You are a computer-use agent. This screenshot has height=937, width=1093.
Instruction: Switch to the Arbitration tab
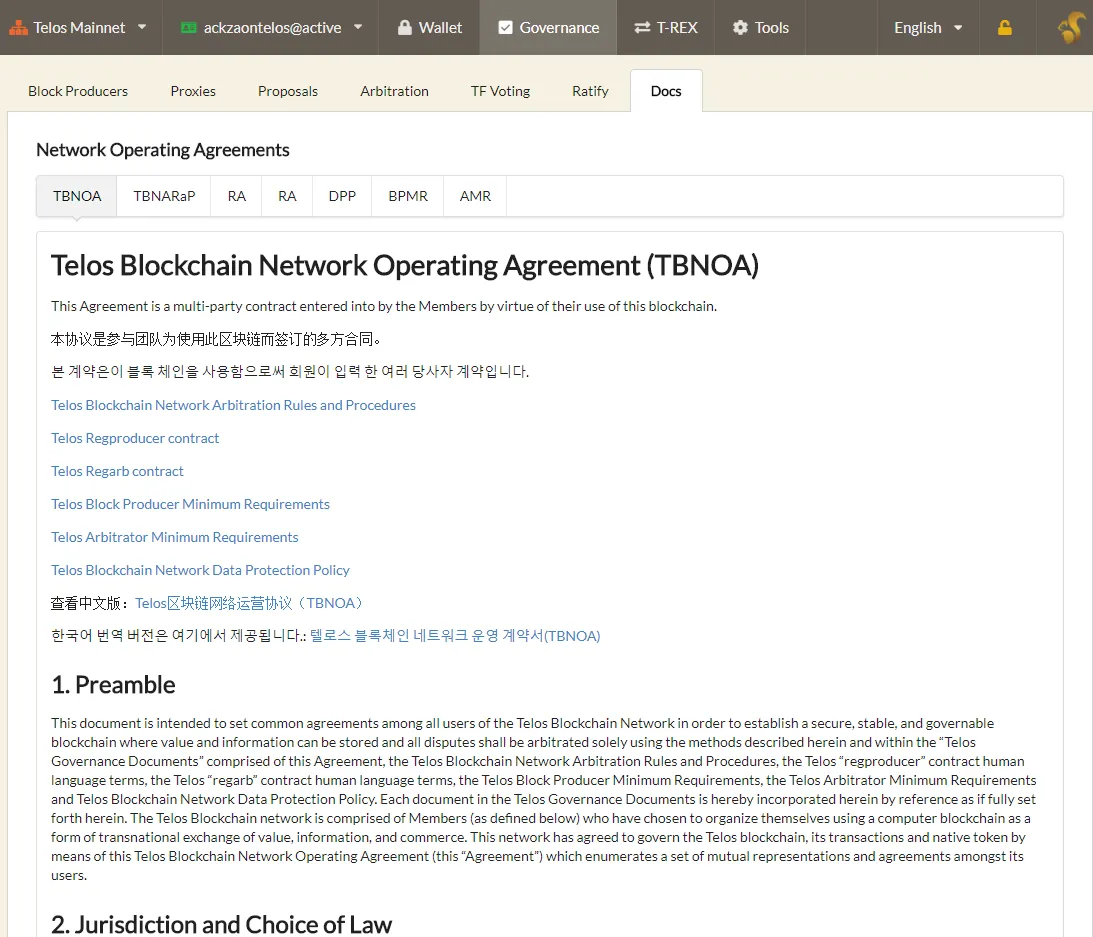coord(395,91)
